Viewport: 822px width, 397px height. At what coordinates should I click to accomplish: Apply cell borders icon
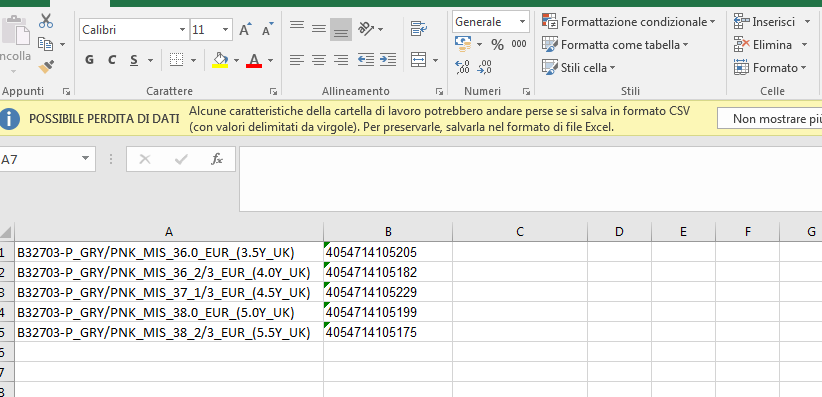(177, 60)
